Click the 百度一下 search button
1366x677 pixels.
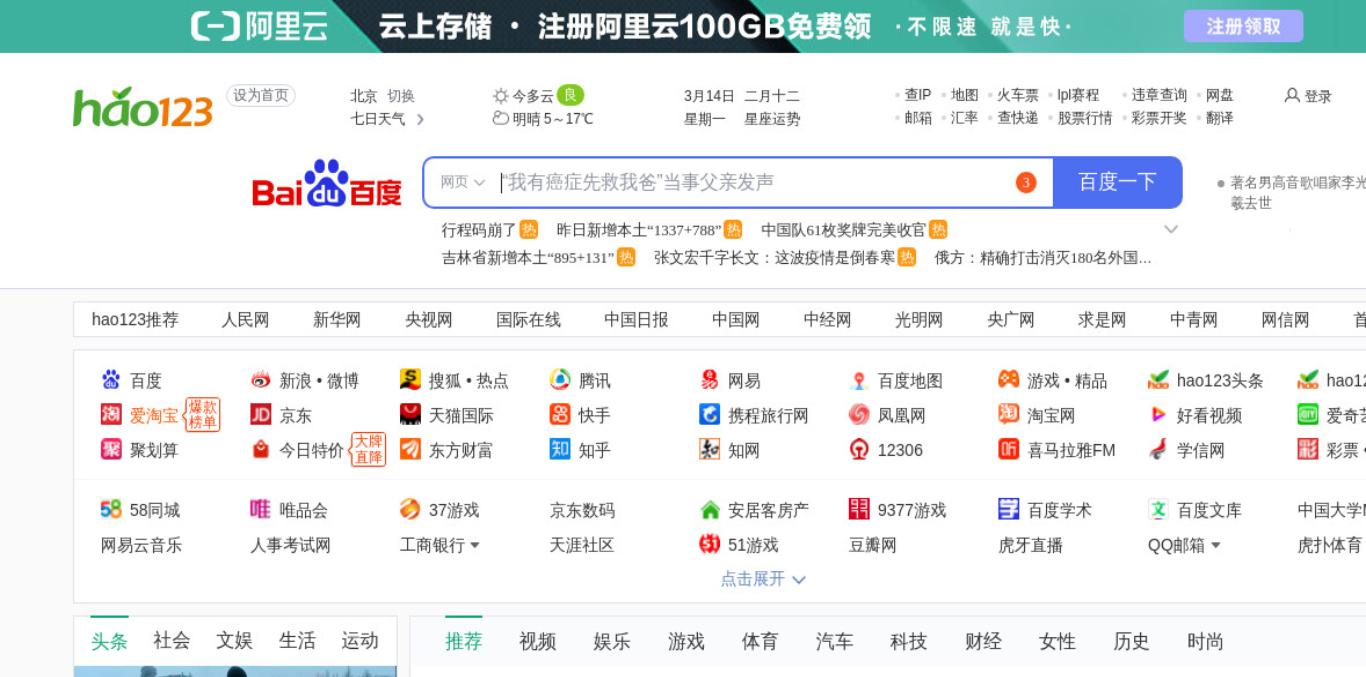pos(1117,182)
